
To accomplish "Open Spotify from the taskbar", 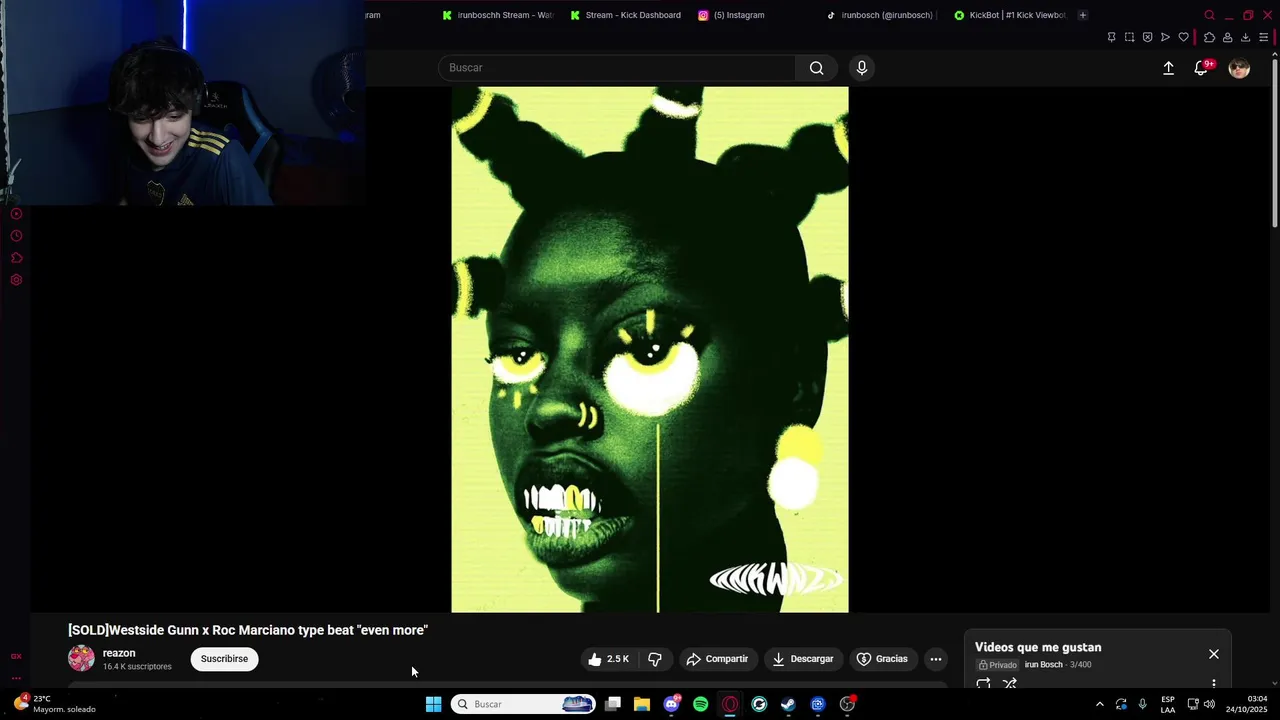I will coord(701,704).
